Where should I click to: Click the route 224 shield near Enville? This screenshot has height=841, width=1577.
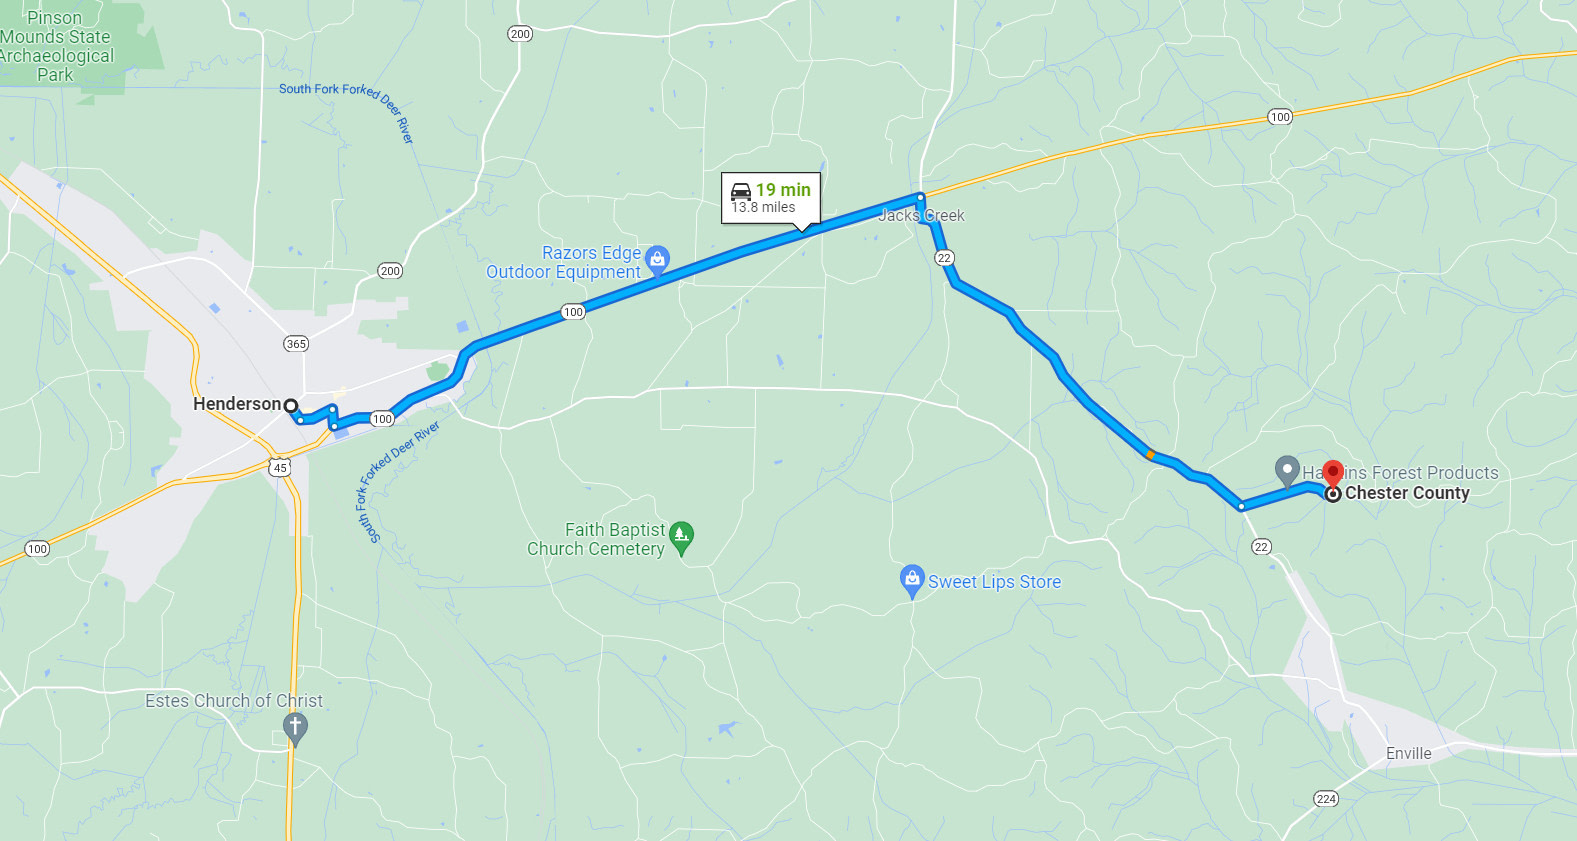point(1326,798)
